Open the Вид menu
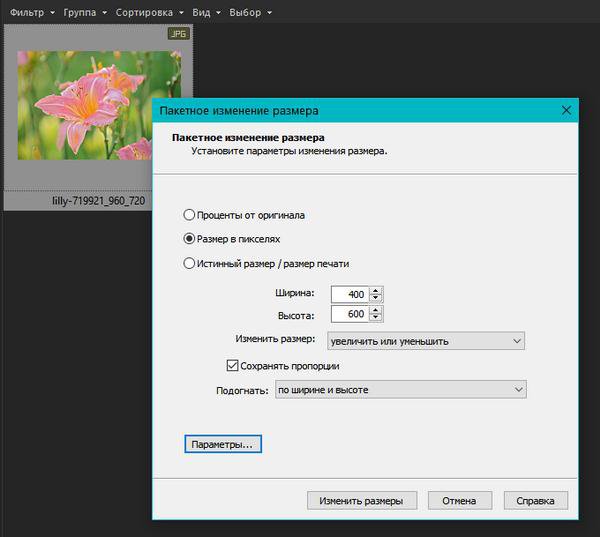This screenshot has width=600, height=537. [x=206, y=13]
